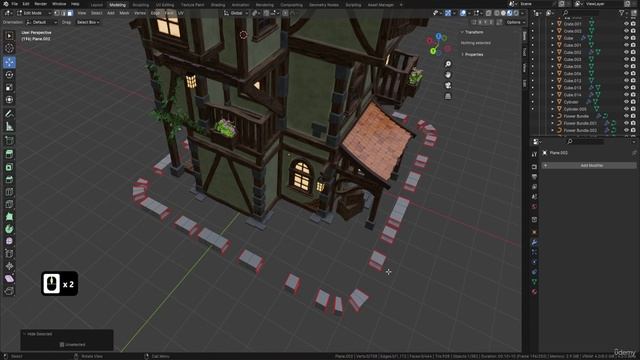Select the Transform tool
Image resolution: width=640 pixels, height=360 pixels.
click(x=9, y=100)
